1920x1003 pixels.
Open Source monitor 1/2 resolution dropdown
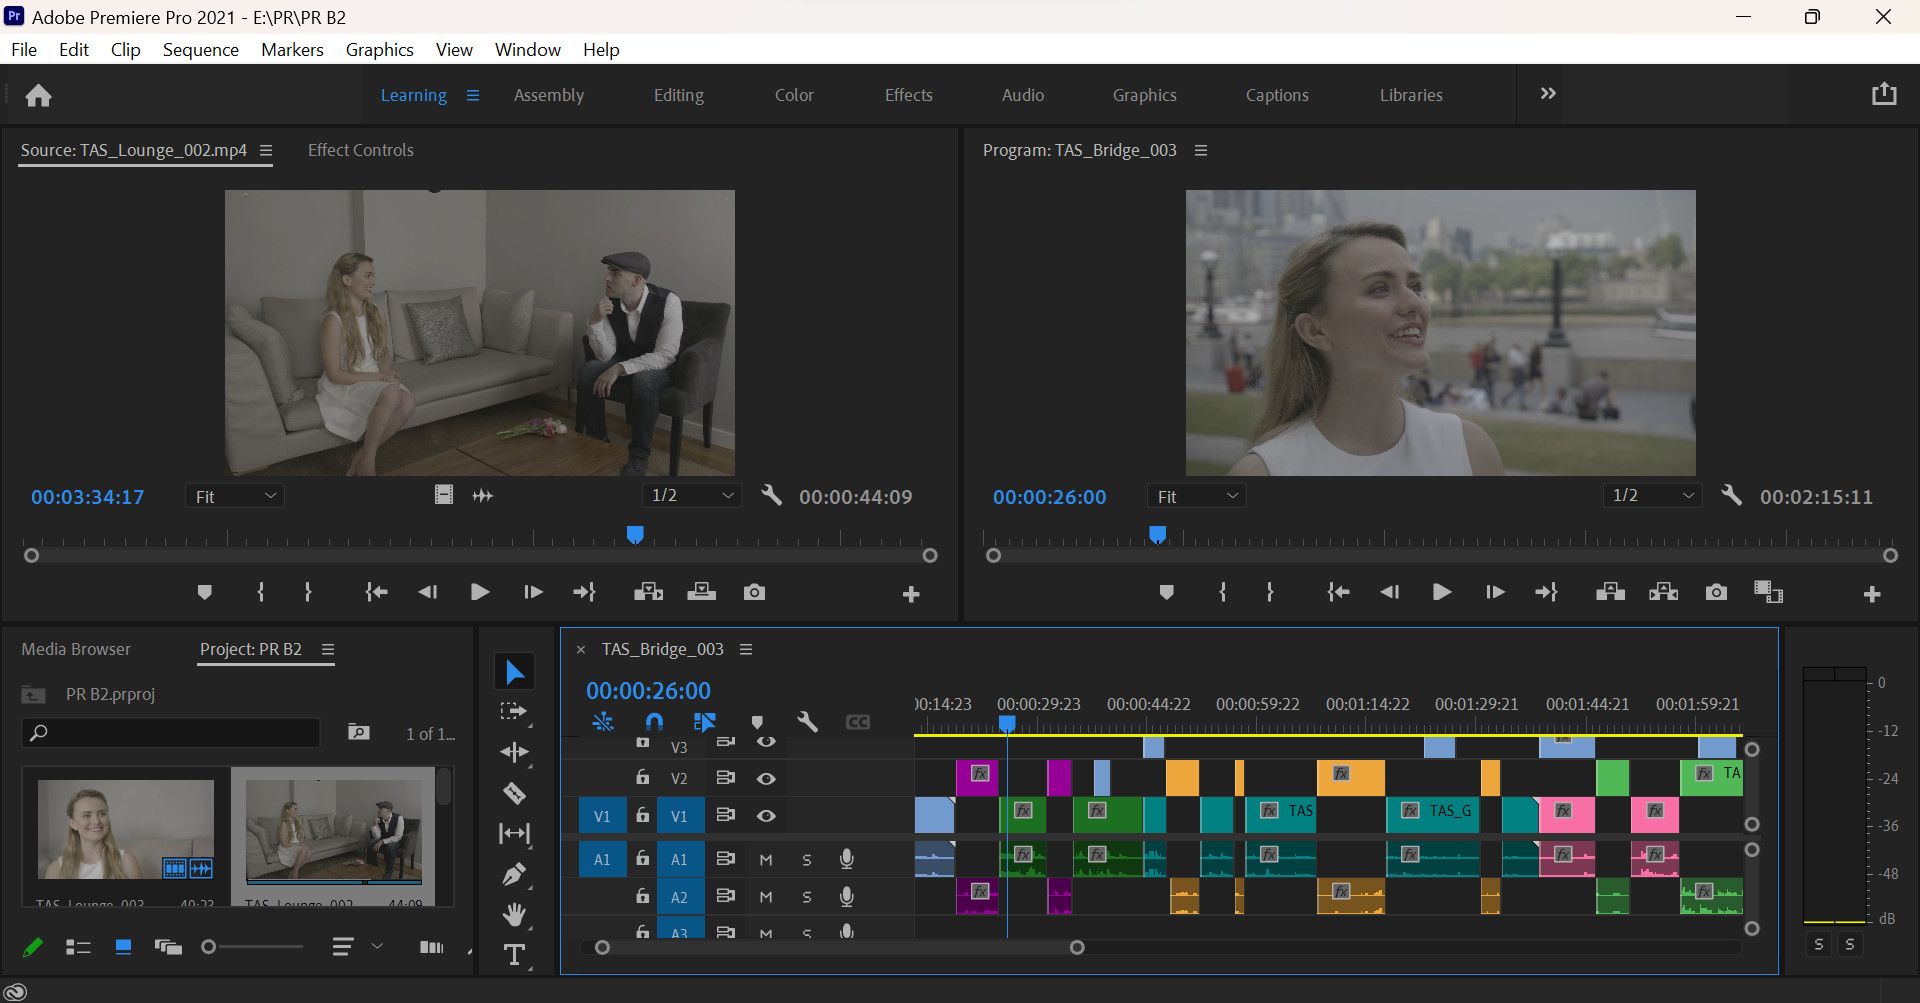[692, 496]
